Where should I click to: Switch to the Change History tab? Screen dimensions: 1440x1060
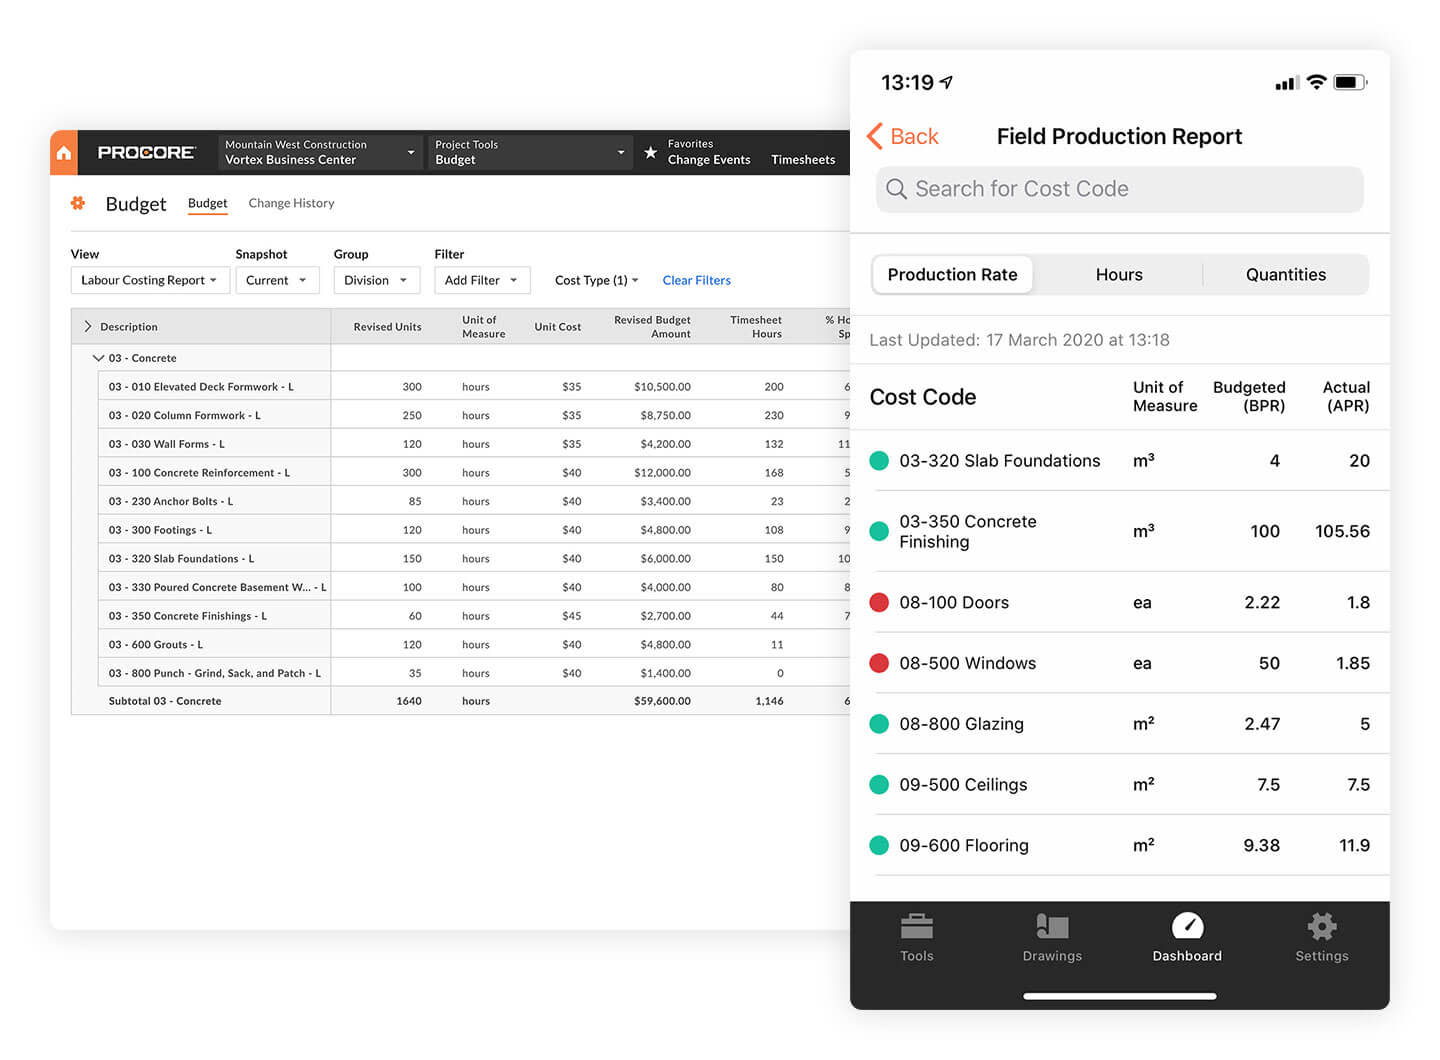291,203
